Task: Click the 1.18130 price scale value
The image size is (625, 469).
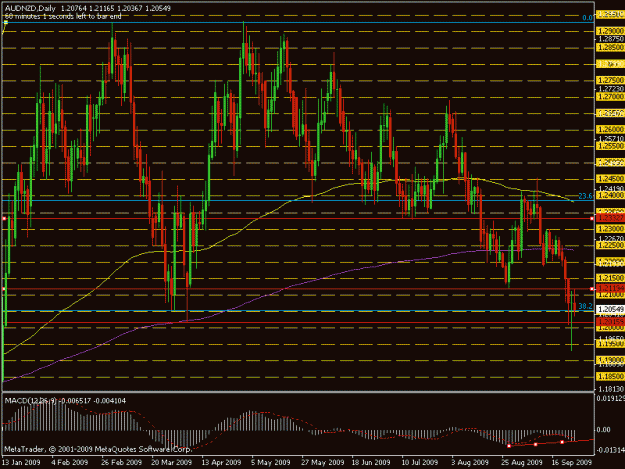Action: [611, 389]
